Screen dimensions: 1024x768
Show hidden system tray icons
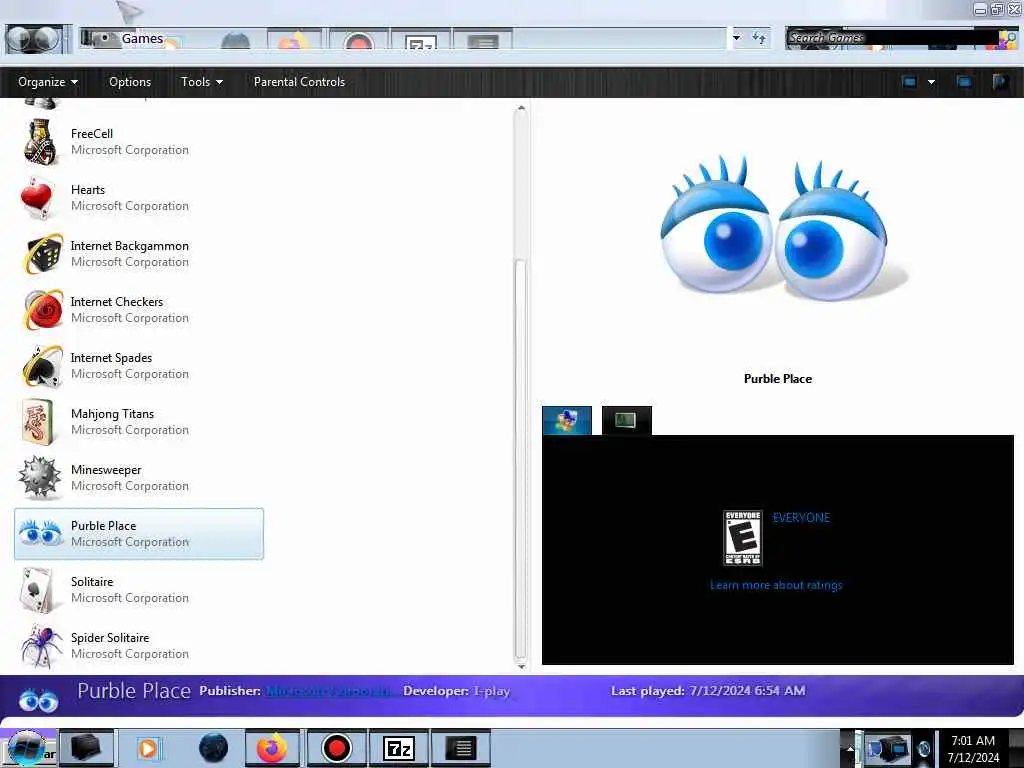coord(850,748)
